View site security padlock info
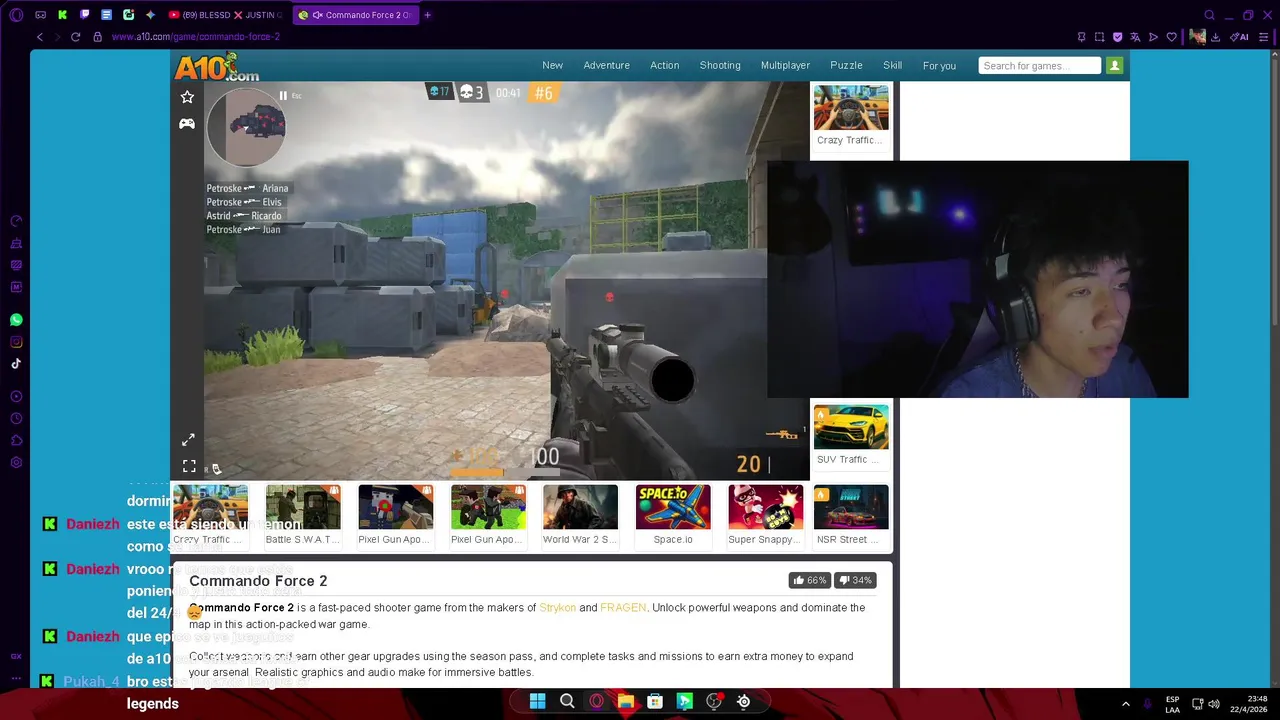The height and width of the screenshot is (720, 1280). [97, 37]
